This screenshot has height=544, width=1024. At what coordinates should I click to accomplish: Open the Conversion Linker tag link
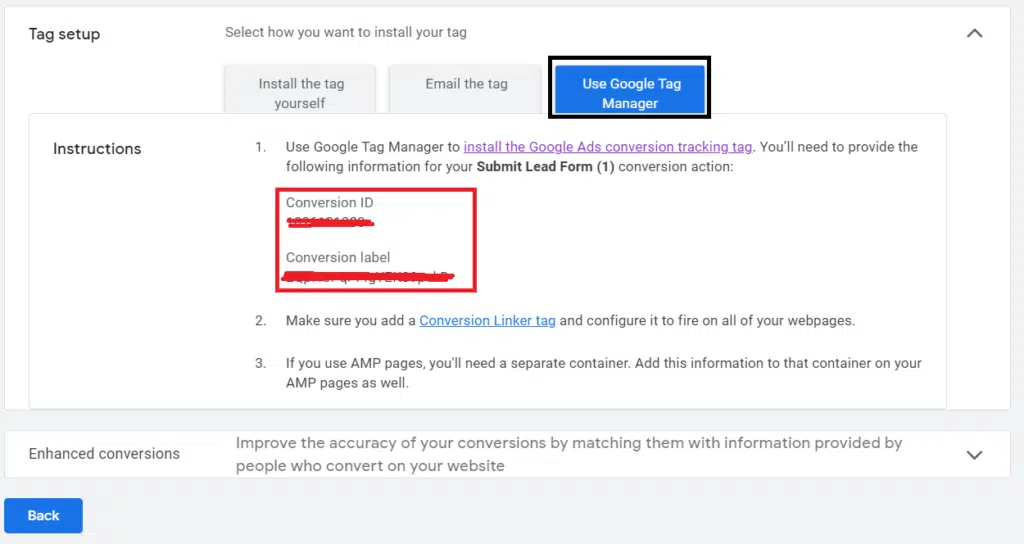pos(487,321)
